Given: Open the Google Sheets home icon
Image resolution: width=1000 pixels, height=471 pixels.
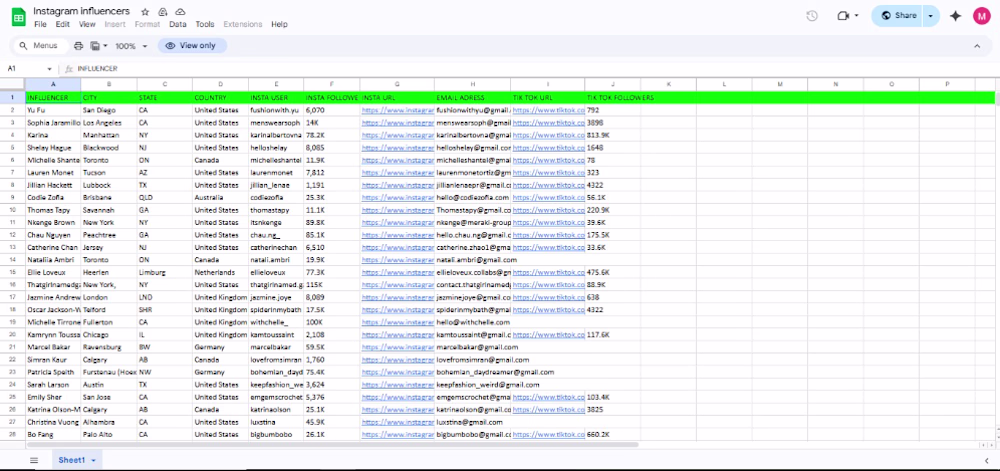Looking at the screenshot, I should coord(18,17).
